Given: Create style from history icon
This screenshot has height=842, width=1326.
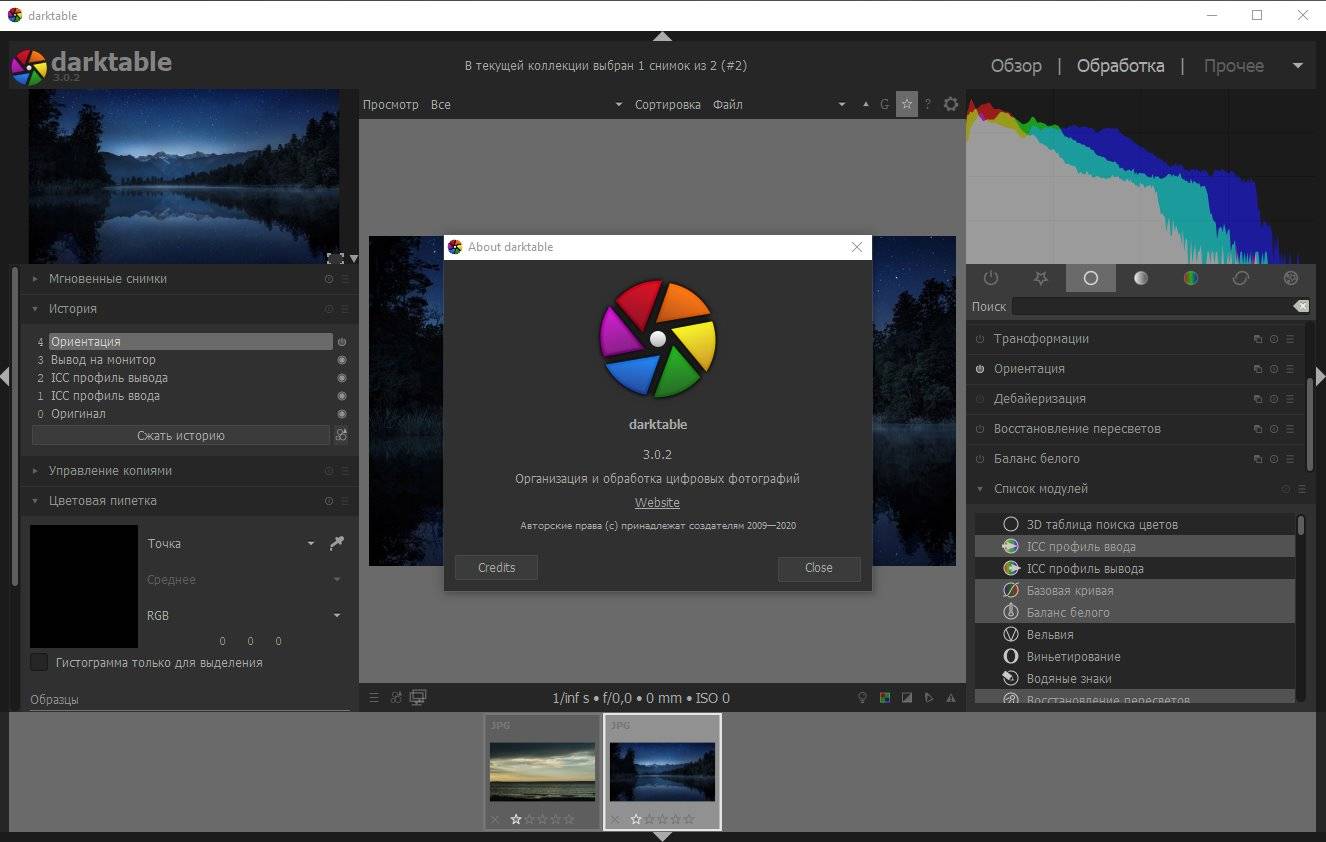Looking at the screenshot, I should coord(341,435).
